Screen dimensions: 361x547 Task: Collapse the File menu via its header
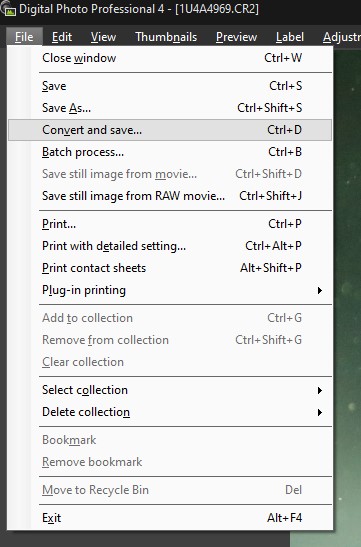tap(24, 37)
